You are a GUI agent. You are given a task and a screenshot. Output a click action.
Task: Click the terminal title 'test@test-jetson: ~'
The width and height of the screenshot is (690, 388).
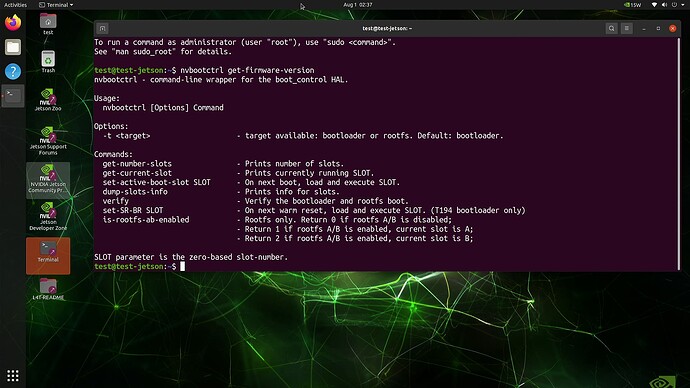tap(387, 29)
